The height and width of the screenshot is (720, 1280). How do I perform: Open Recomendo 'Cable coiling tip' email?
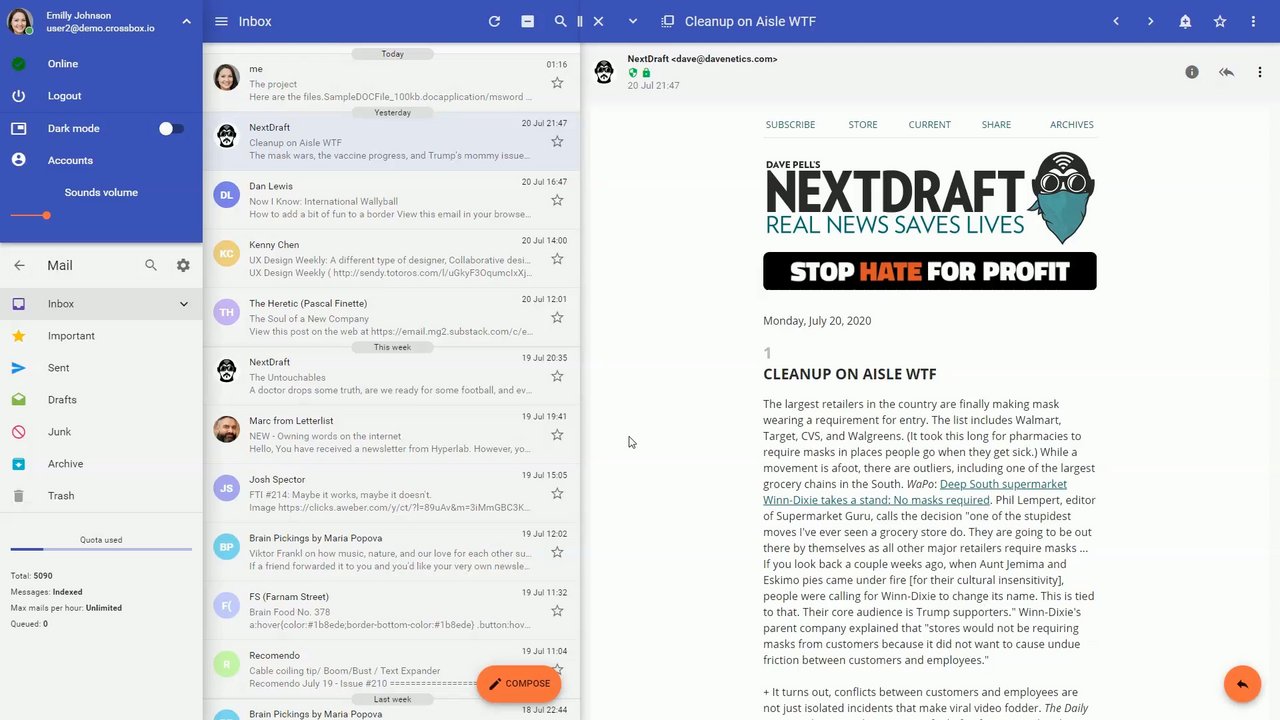(x=392, y=669)
